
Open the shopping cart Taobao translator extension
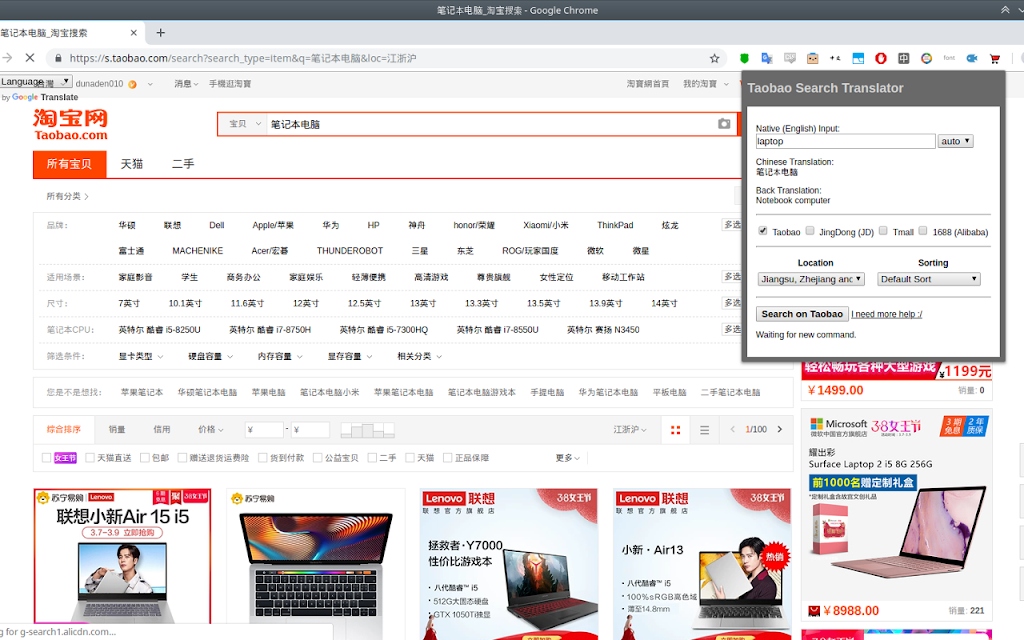pos(995,58)
